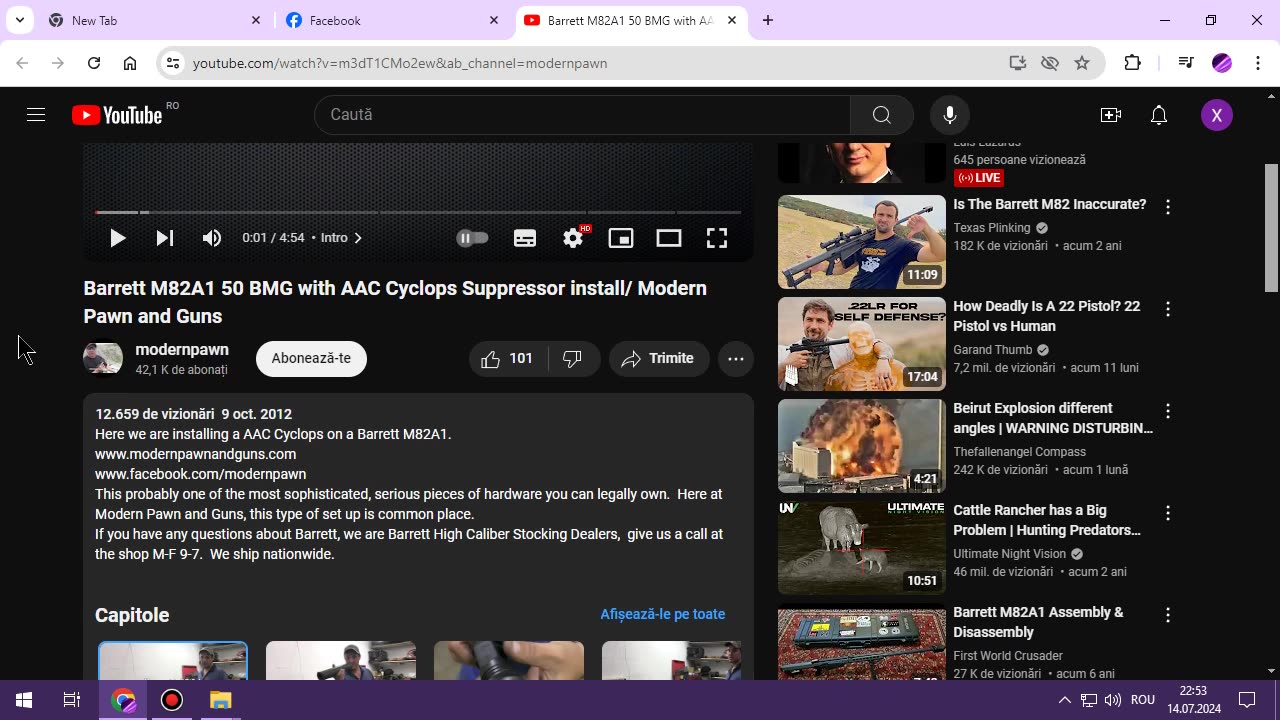Toggle the autoplay switch

click(x=472, y=238)
